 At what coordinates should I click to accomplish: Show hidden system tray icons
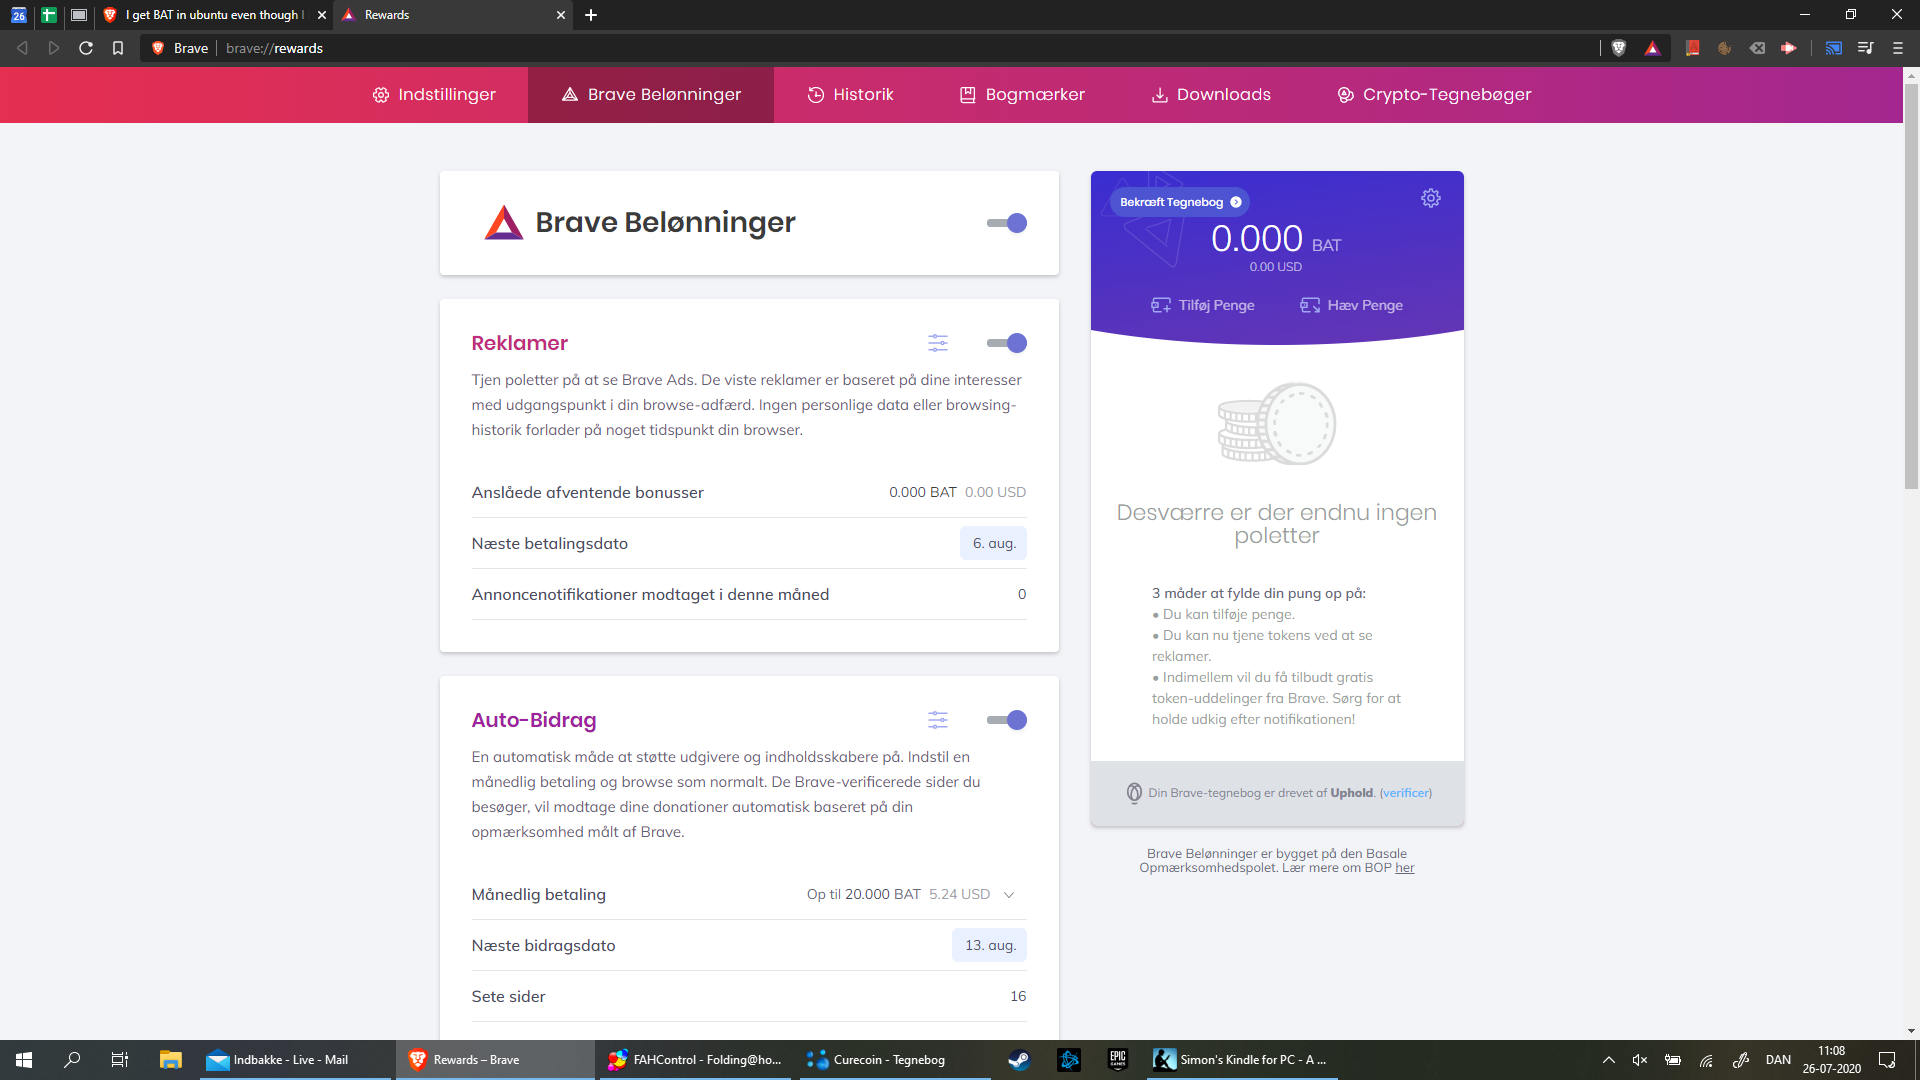[x=1608, y=1060]
